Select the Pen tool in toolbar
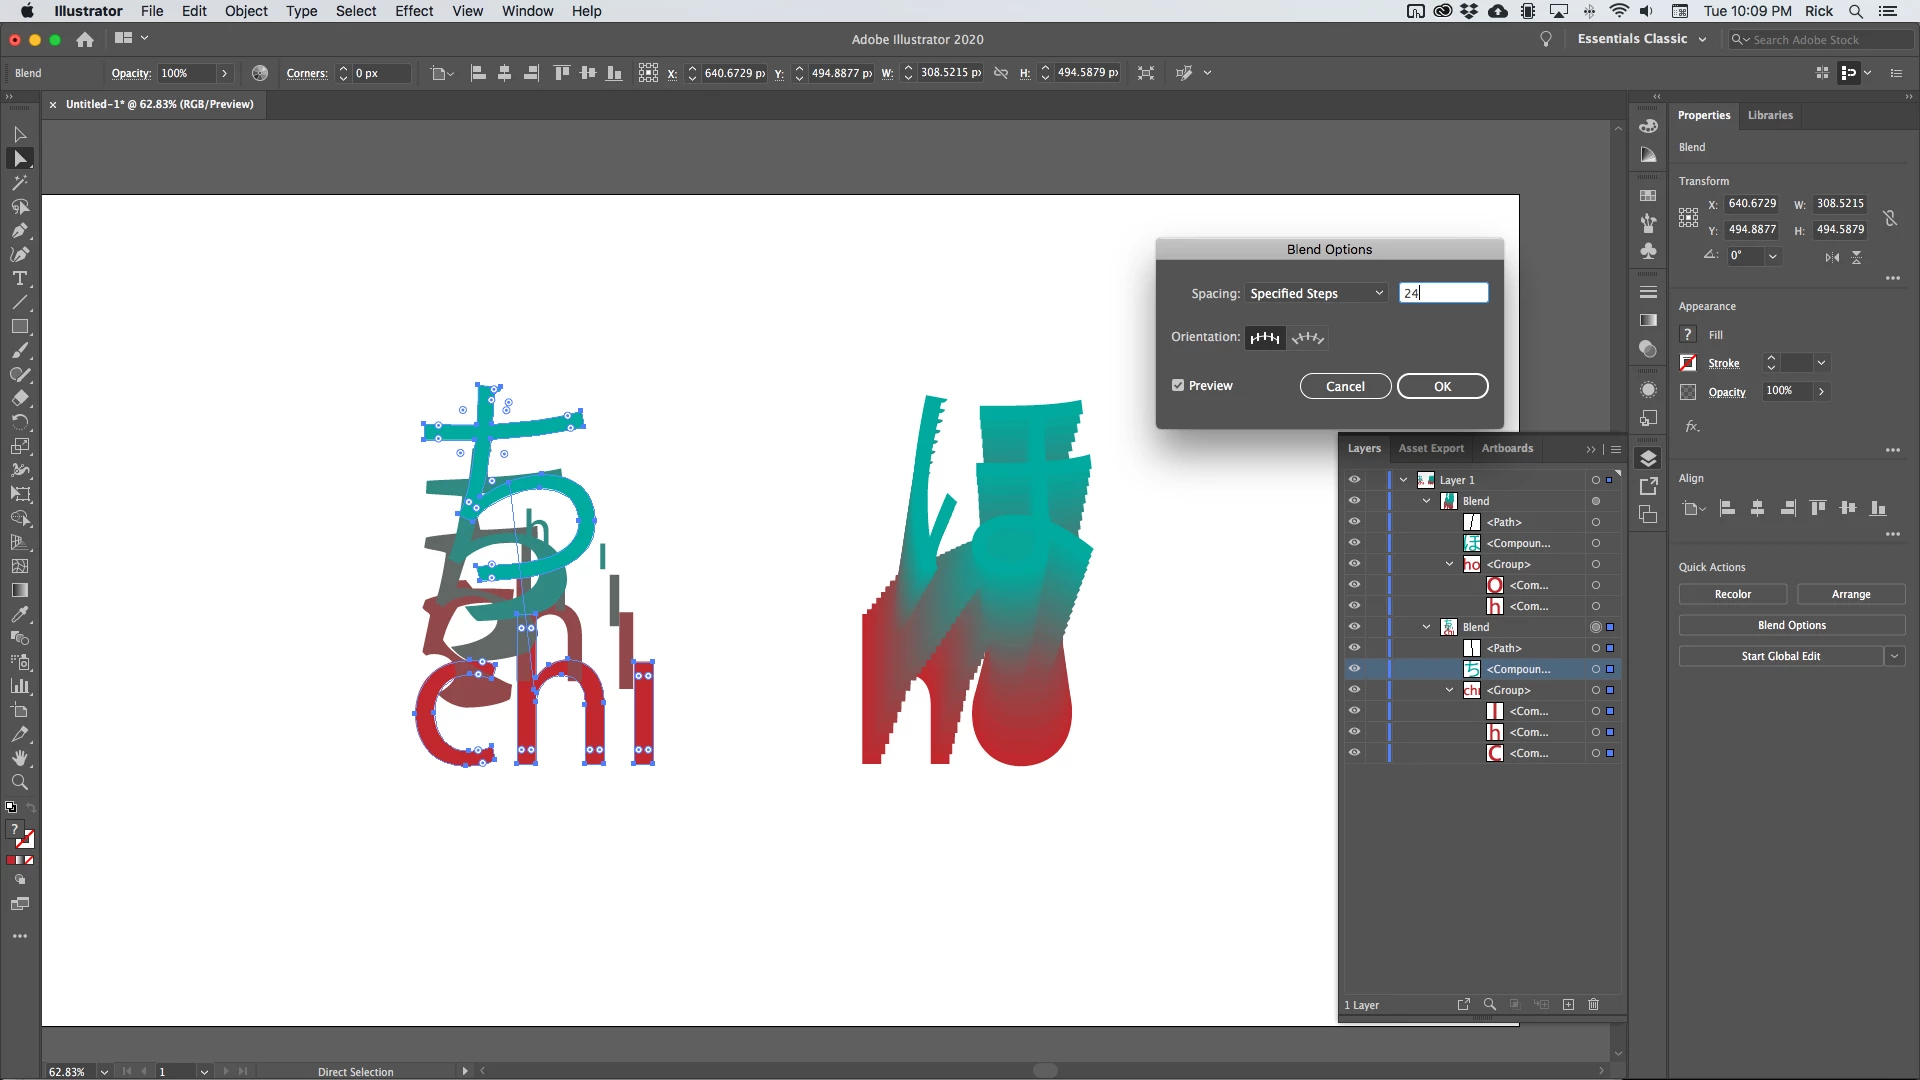Screen dimensions: 1920x1080 (19, 231)
